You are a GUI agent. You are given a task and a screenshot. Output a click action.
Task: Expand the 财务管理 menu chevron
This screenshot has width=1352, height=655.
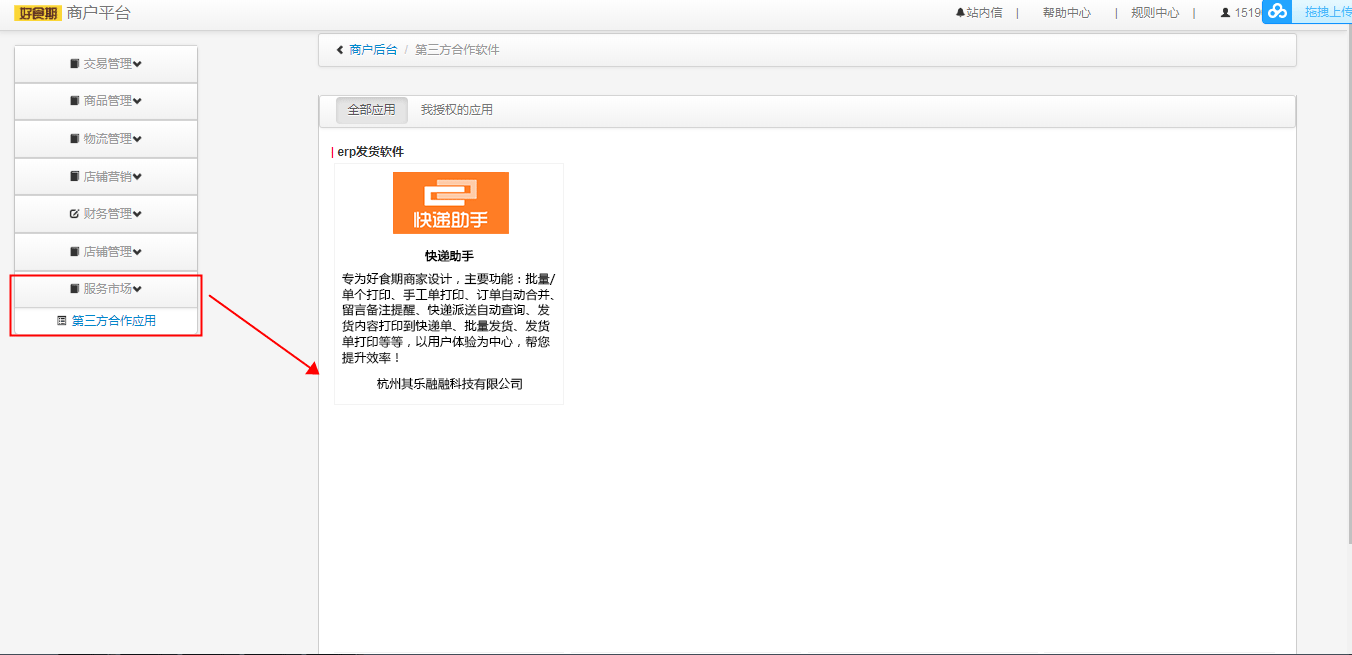[x=138, y=214]
